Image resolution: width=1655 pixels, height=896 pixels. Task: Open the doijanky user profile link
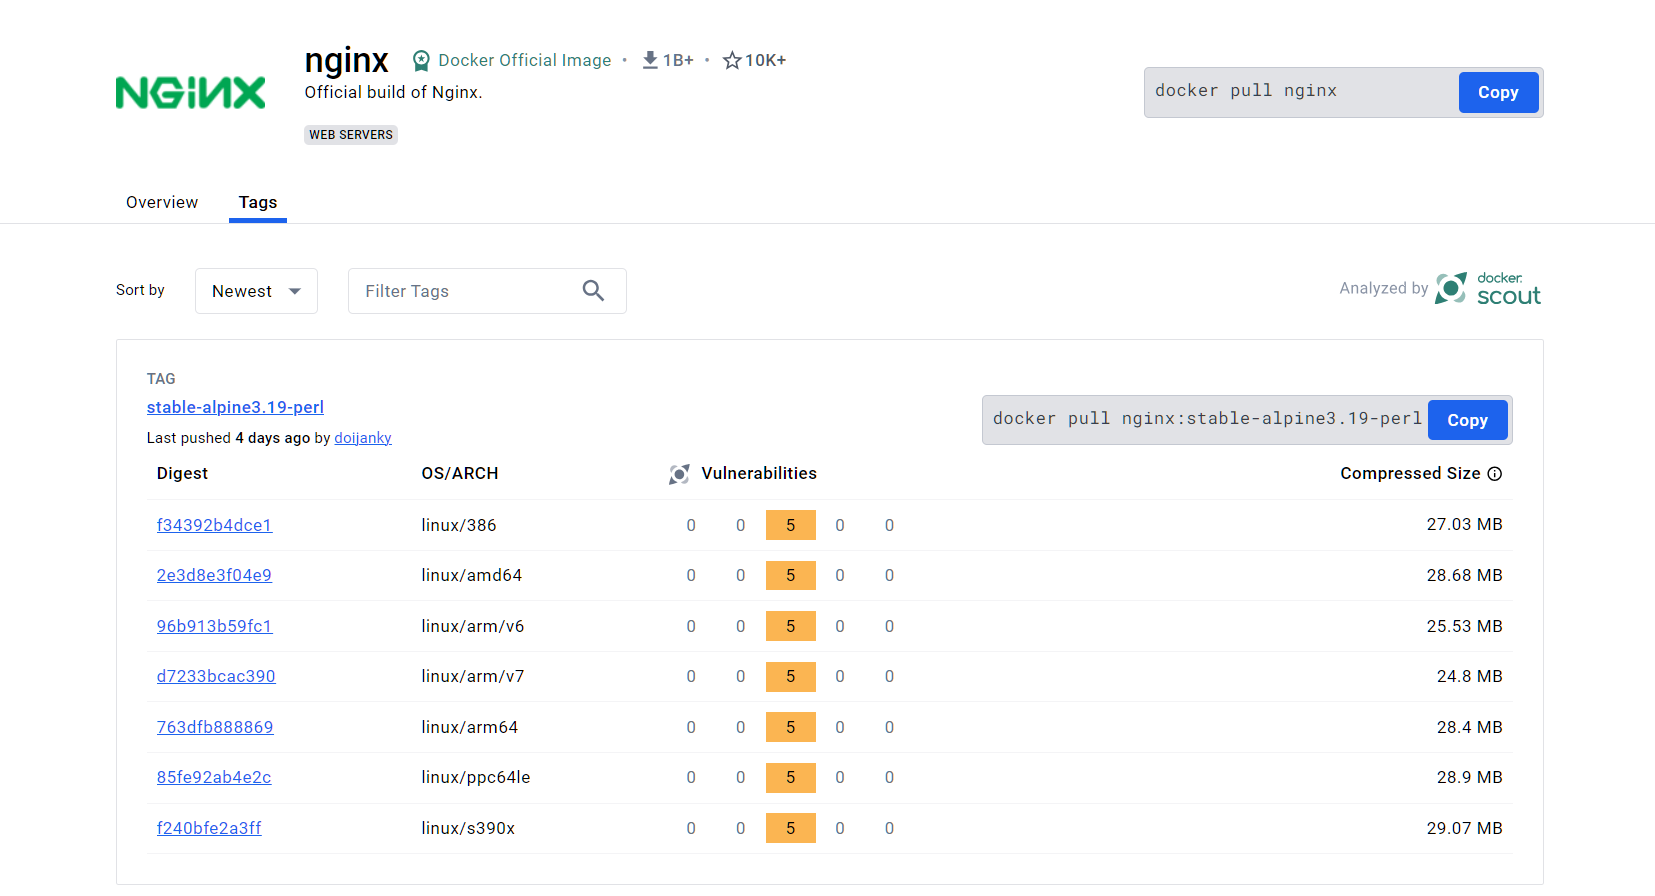tap(362, 438)
